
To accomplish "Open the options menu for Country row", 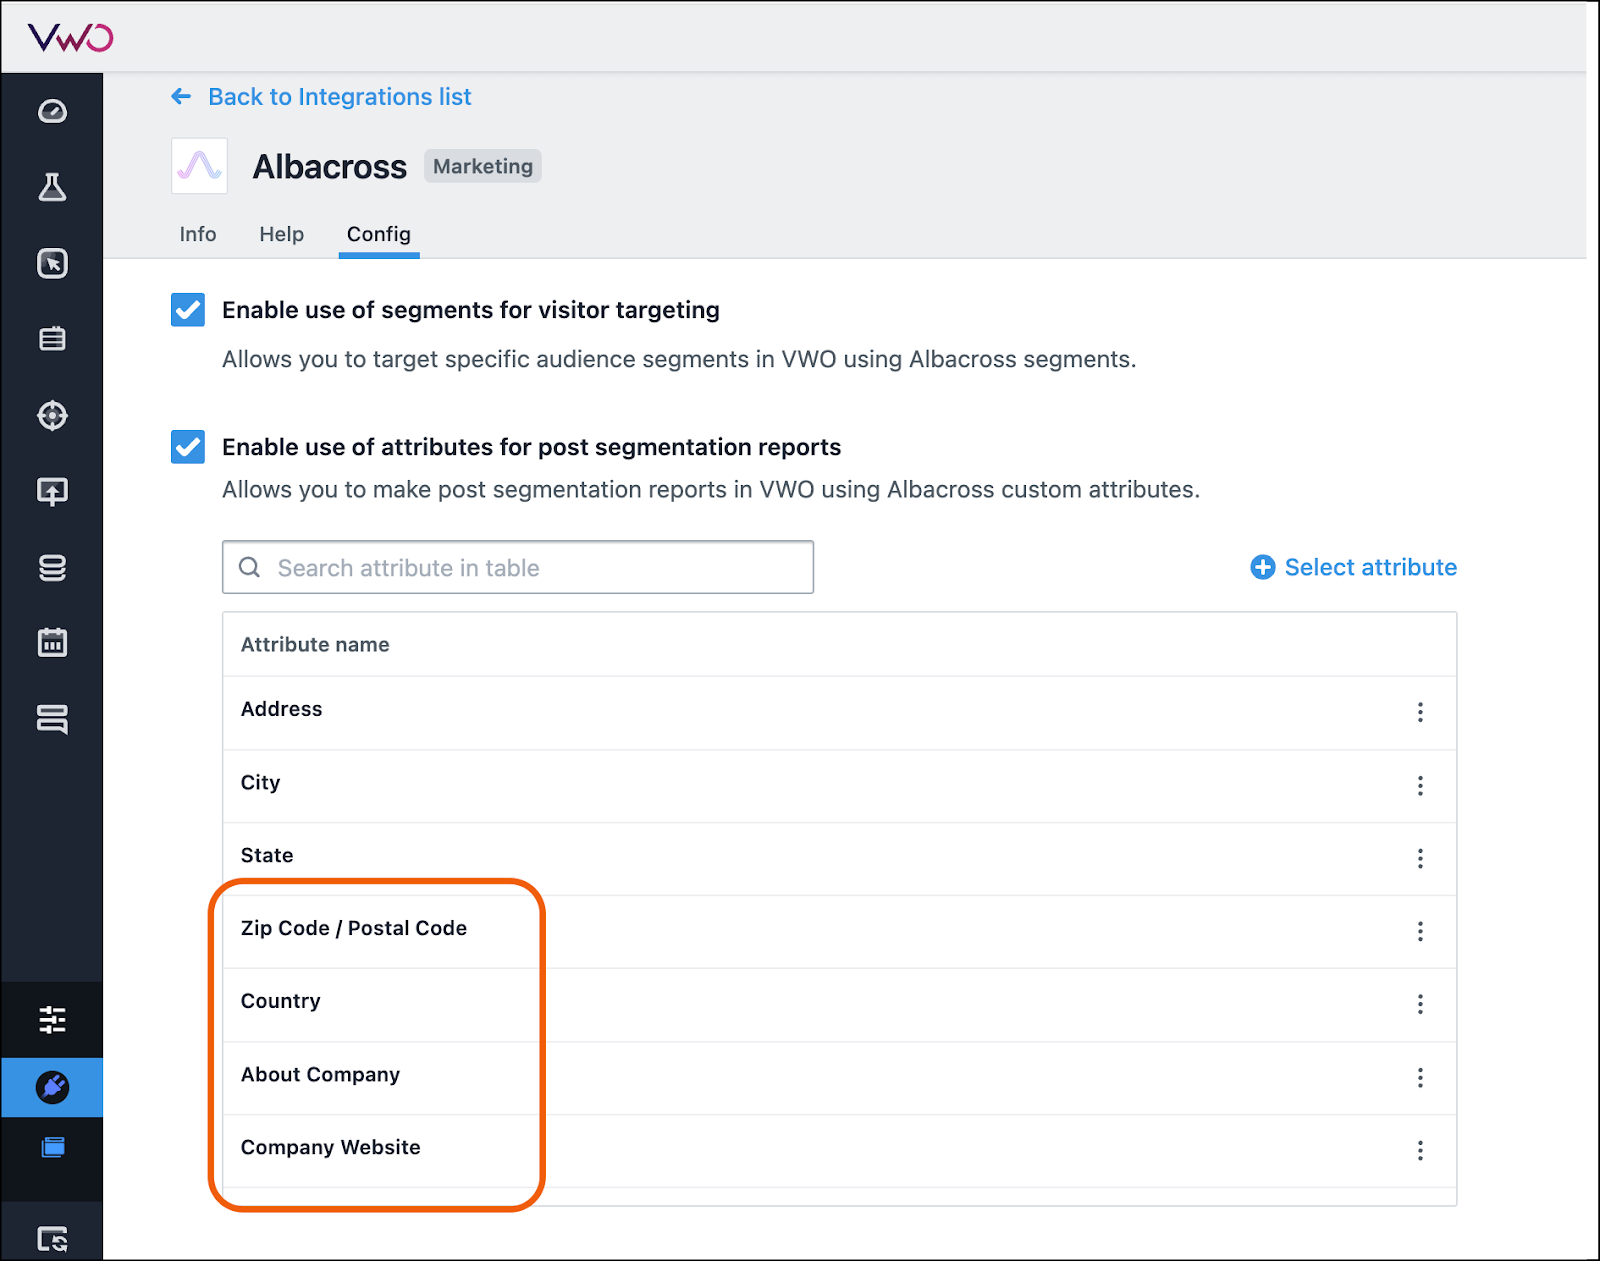I will pyautogui.click(x=1420, y=1004).
